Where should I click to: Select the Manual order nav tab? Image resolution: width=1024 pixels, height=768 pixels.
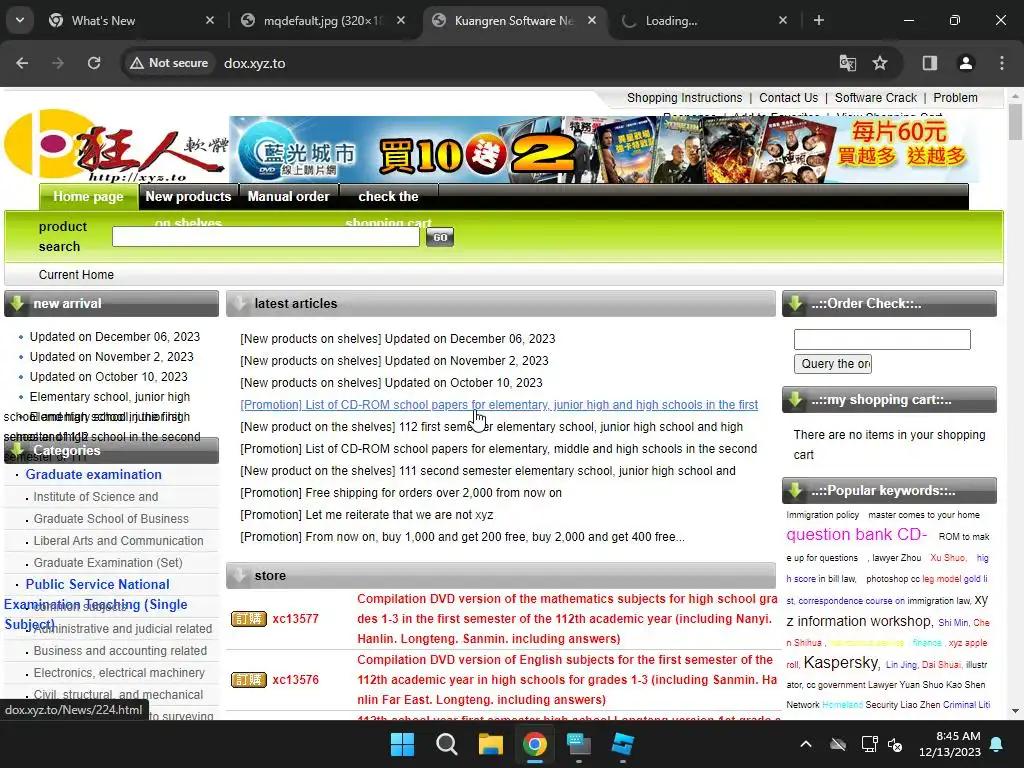pyautogui.click(x=289, y=197)
